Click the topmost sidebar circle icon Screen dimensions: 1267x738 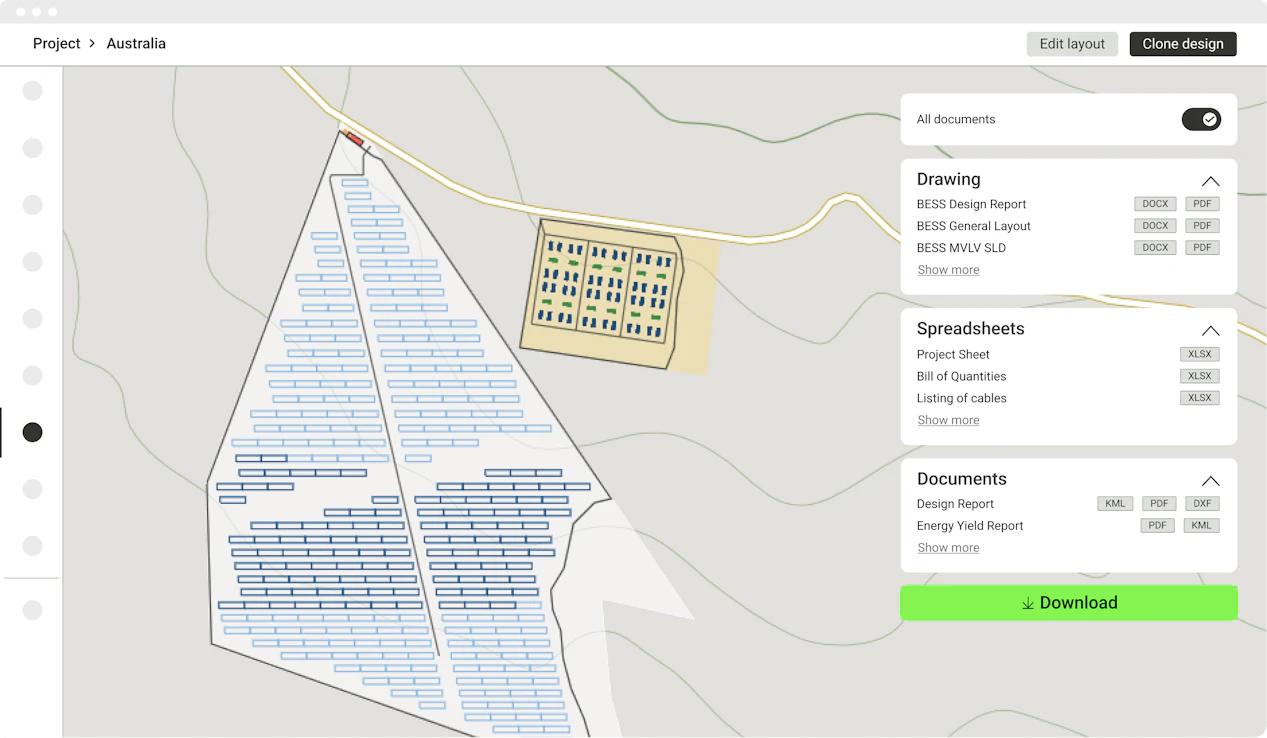click(x=33, y=91)
